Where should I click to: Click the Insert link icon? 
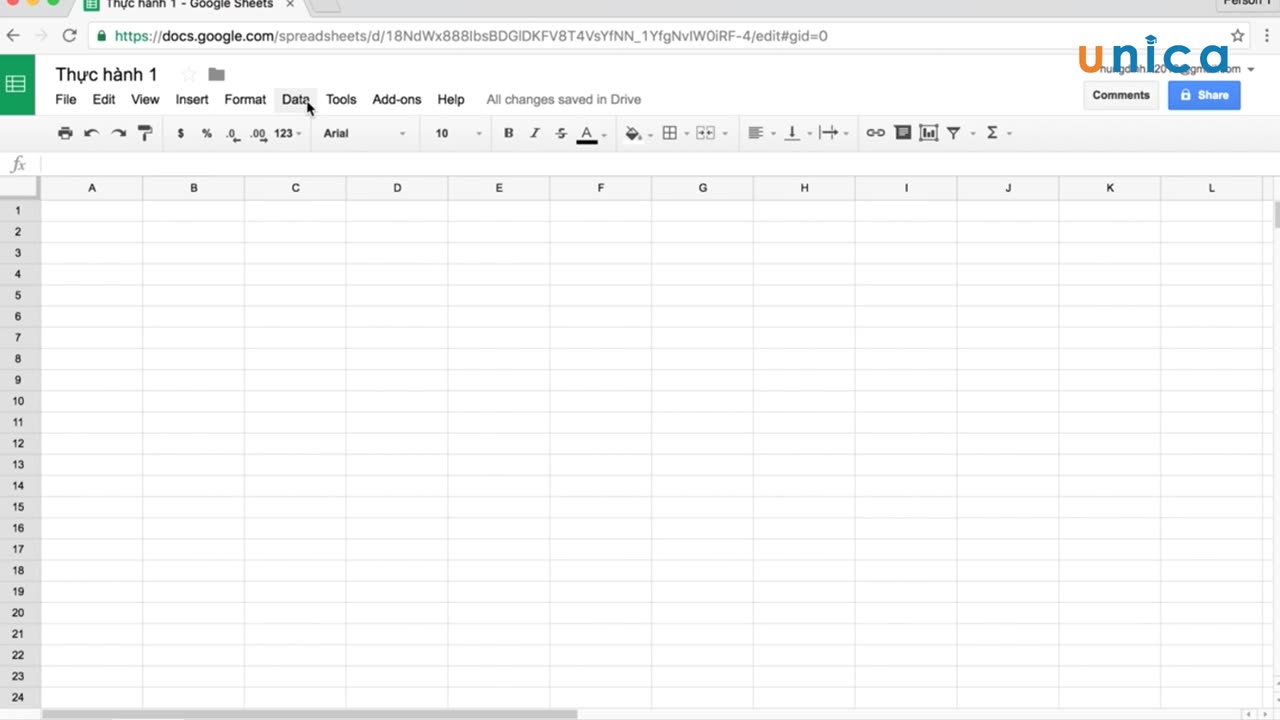point(876,133)
